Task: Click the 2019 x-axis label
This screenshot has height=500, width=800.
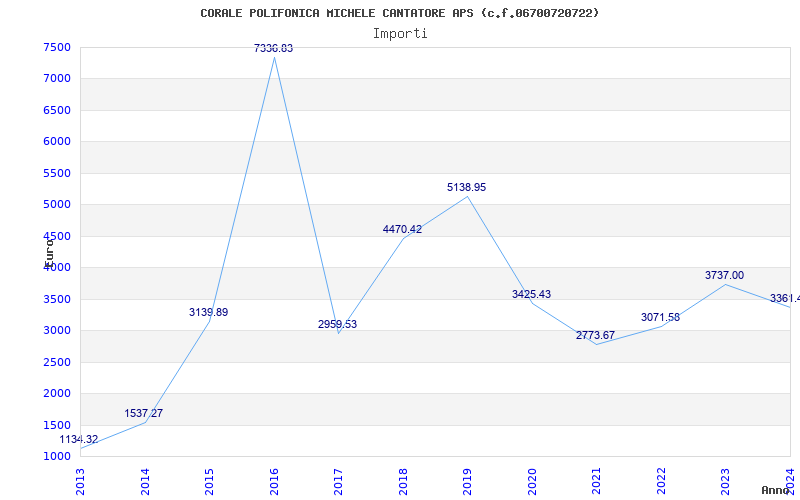Action: click(x=467, y=482)
